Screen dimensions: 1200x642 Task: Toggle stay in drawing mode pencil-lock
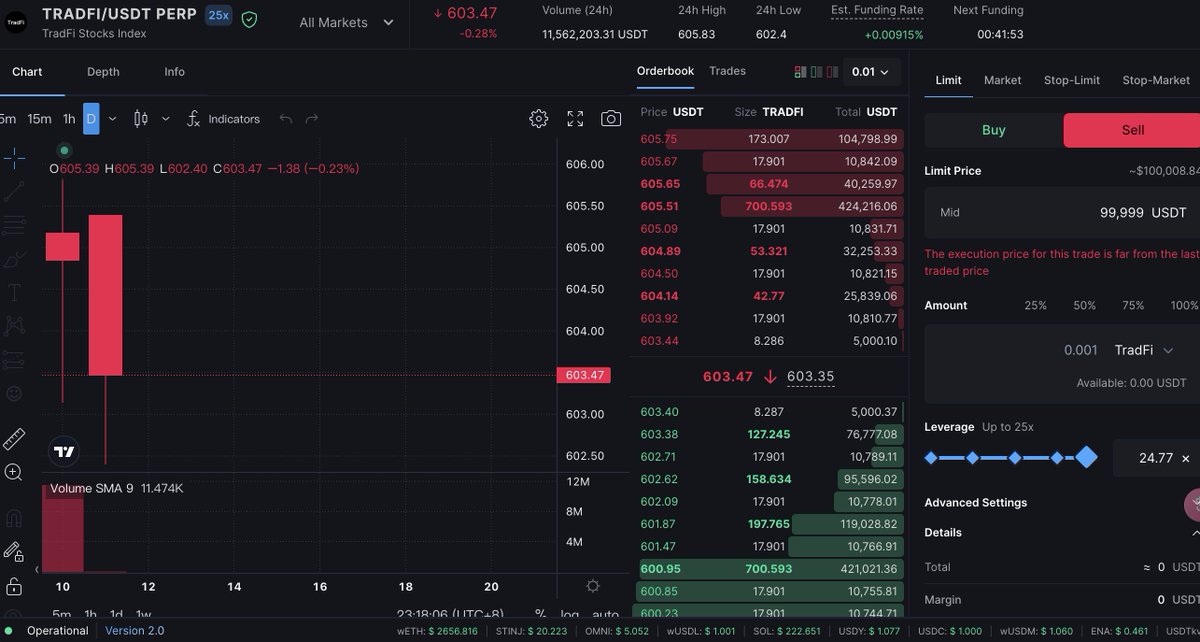tap(14, 552)
